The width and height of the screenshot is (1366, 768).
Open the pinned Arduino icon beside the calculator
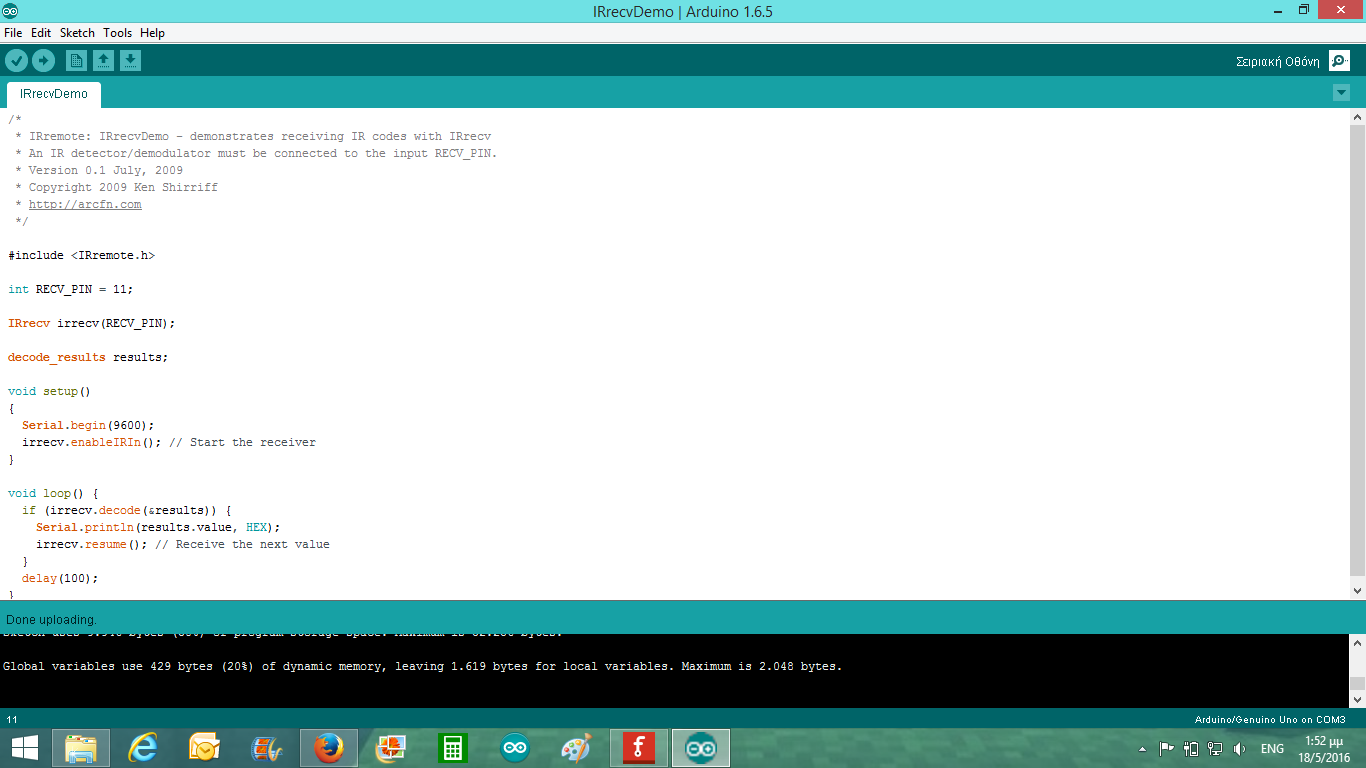[x=515, y=748]
